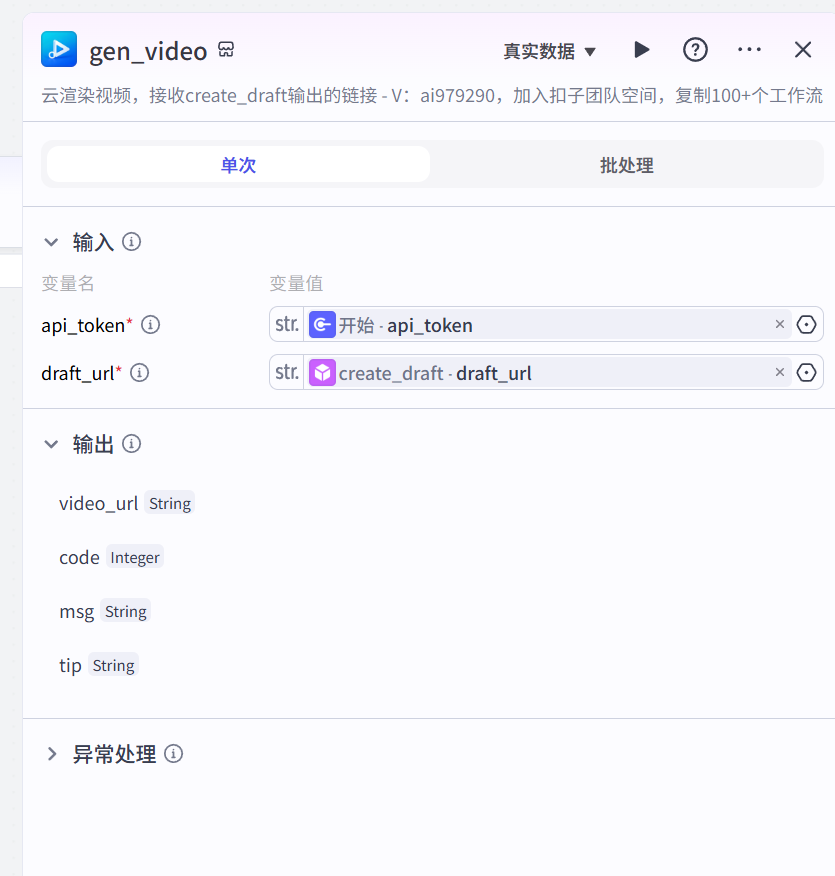Expand the 异常处理 section
The image size is (835, 876).
[52, 754]
